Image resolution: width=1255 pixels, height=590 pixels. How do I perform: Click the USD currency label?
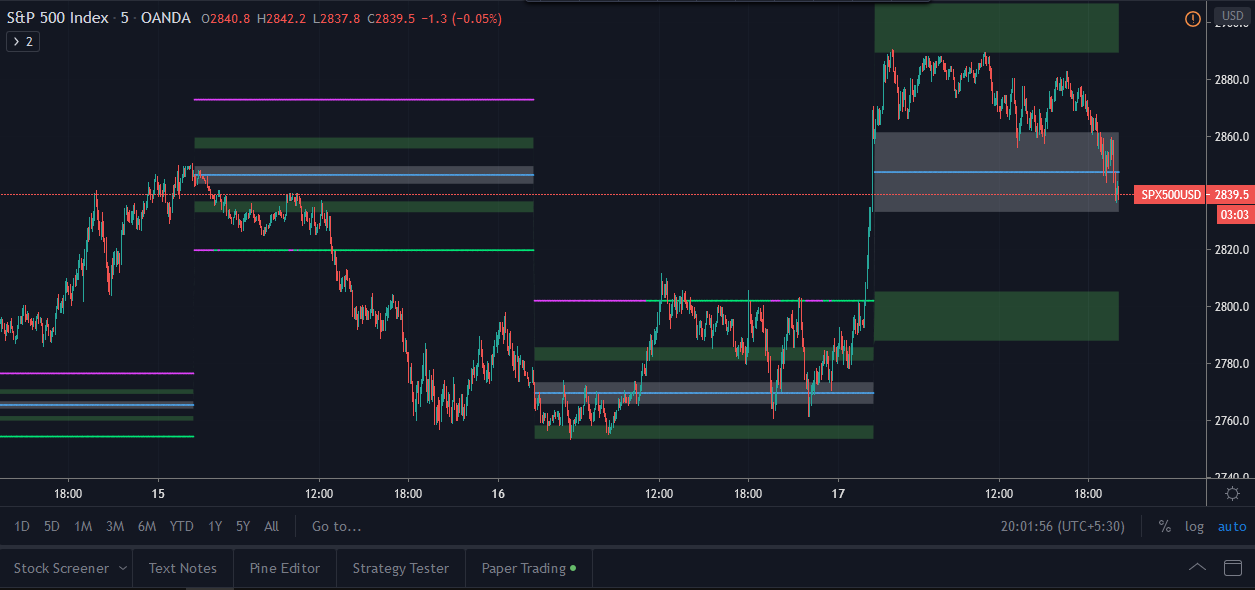[x=1231, y=16]
